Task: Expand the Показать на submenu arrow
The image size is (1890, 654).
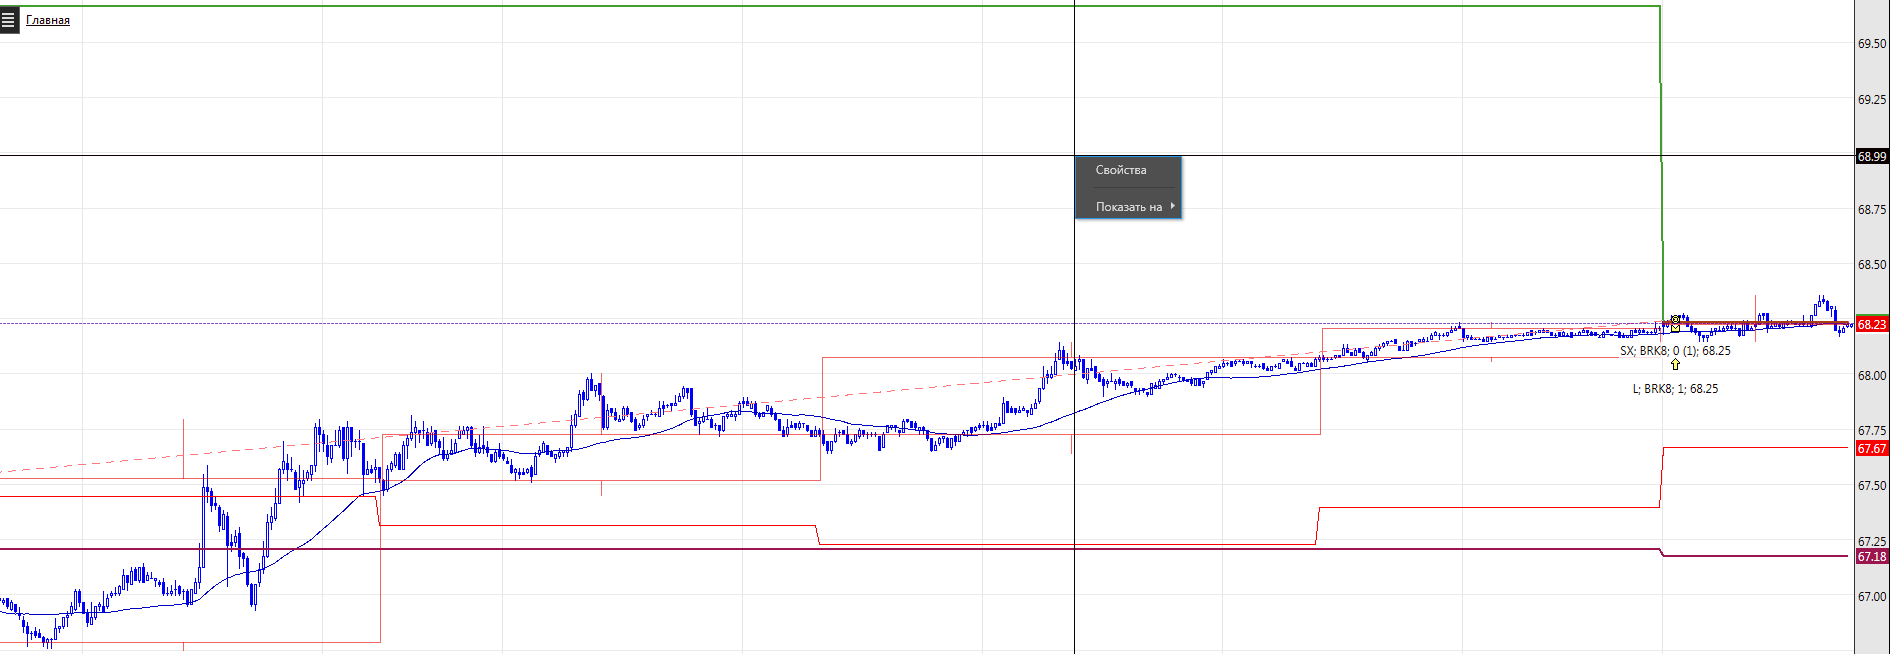Action: click(1172, 206)
